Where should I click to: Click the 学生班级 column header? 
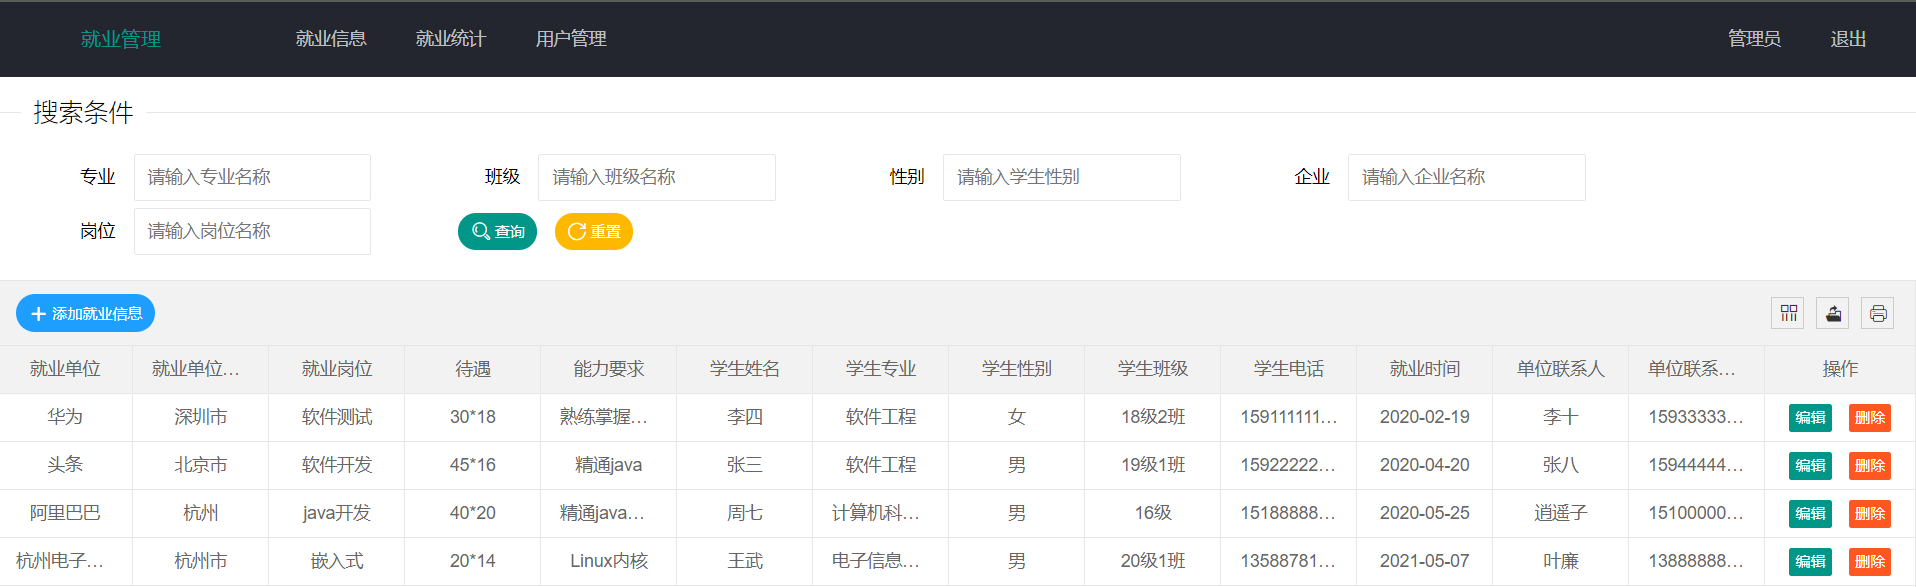pos(1153,369)
